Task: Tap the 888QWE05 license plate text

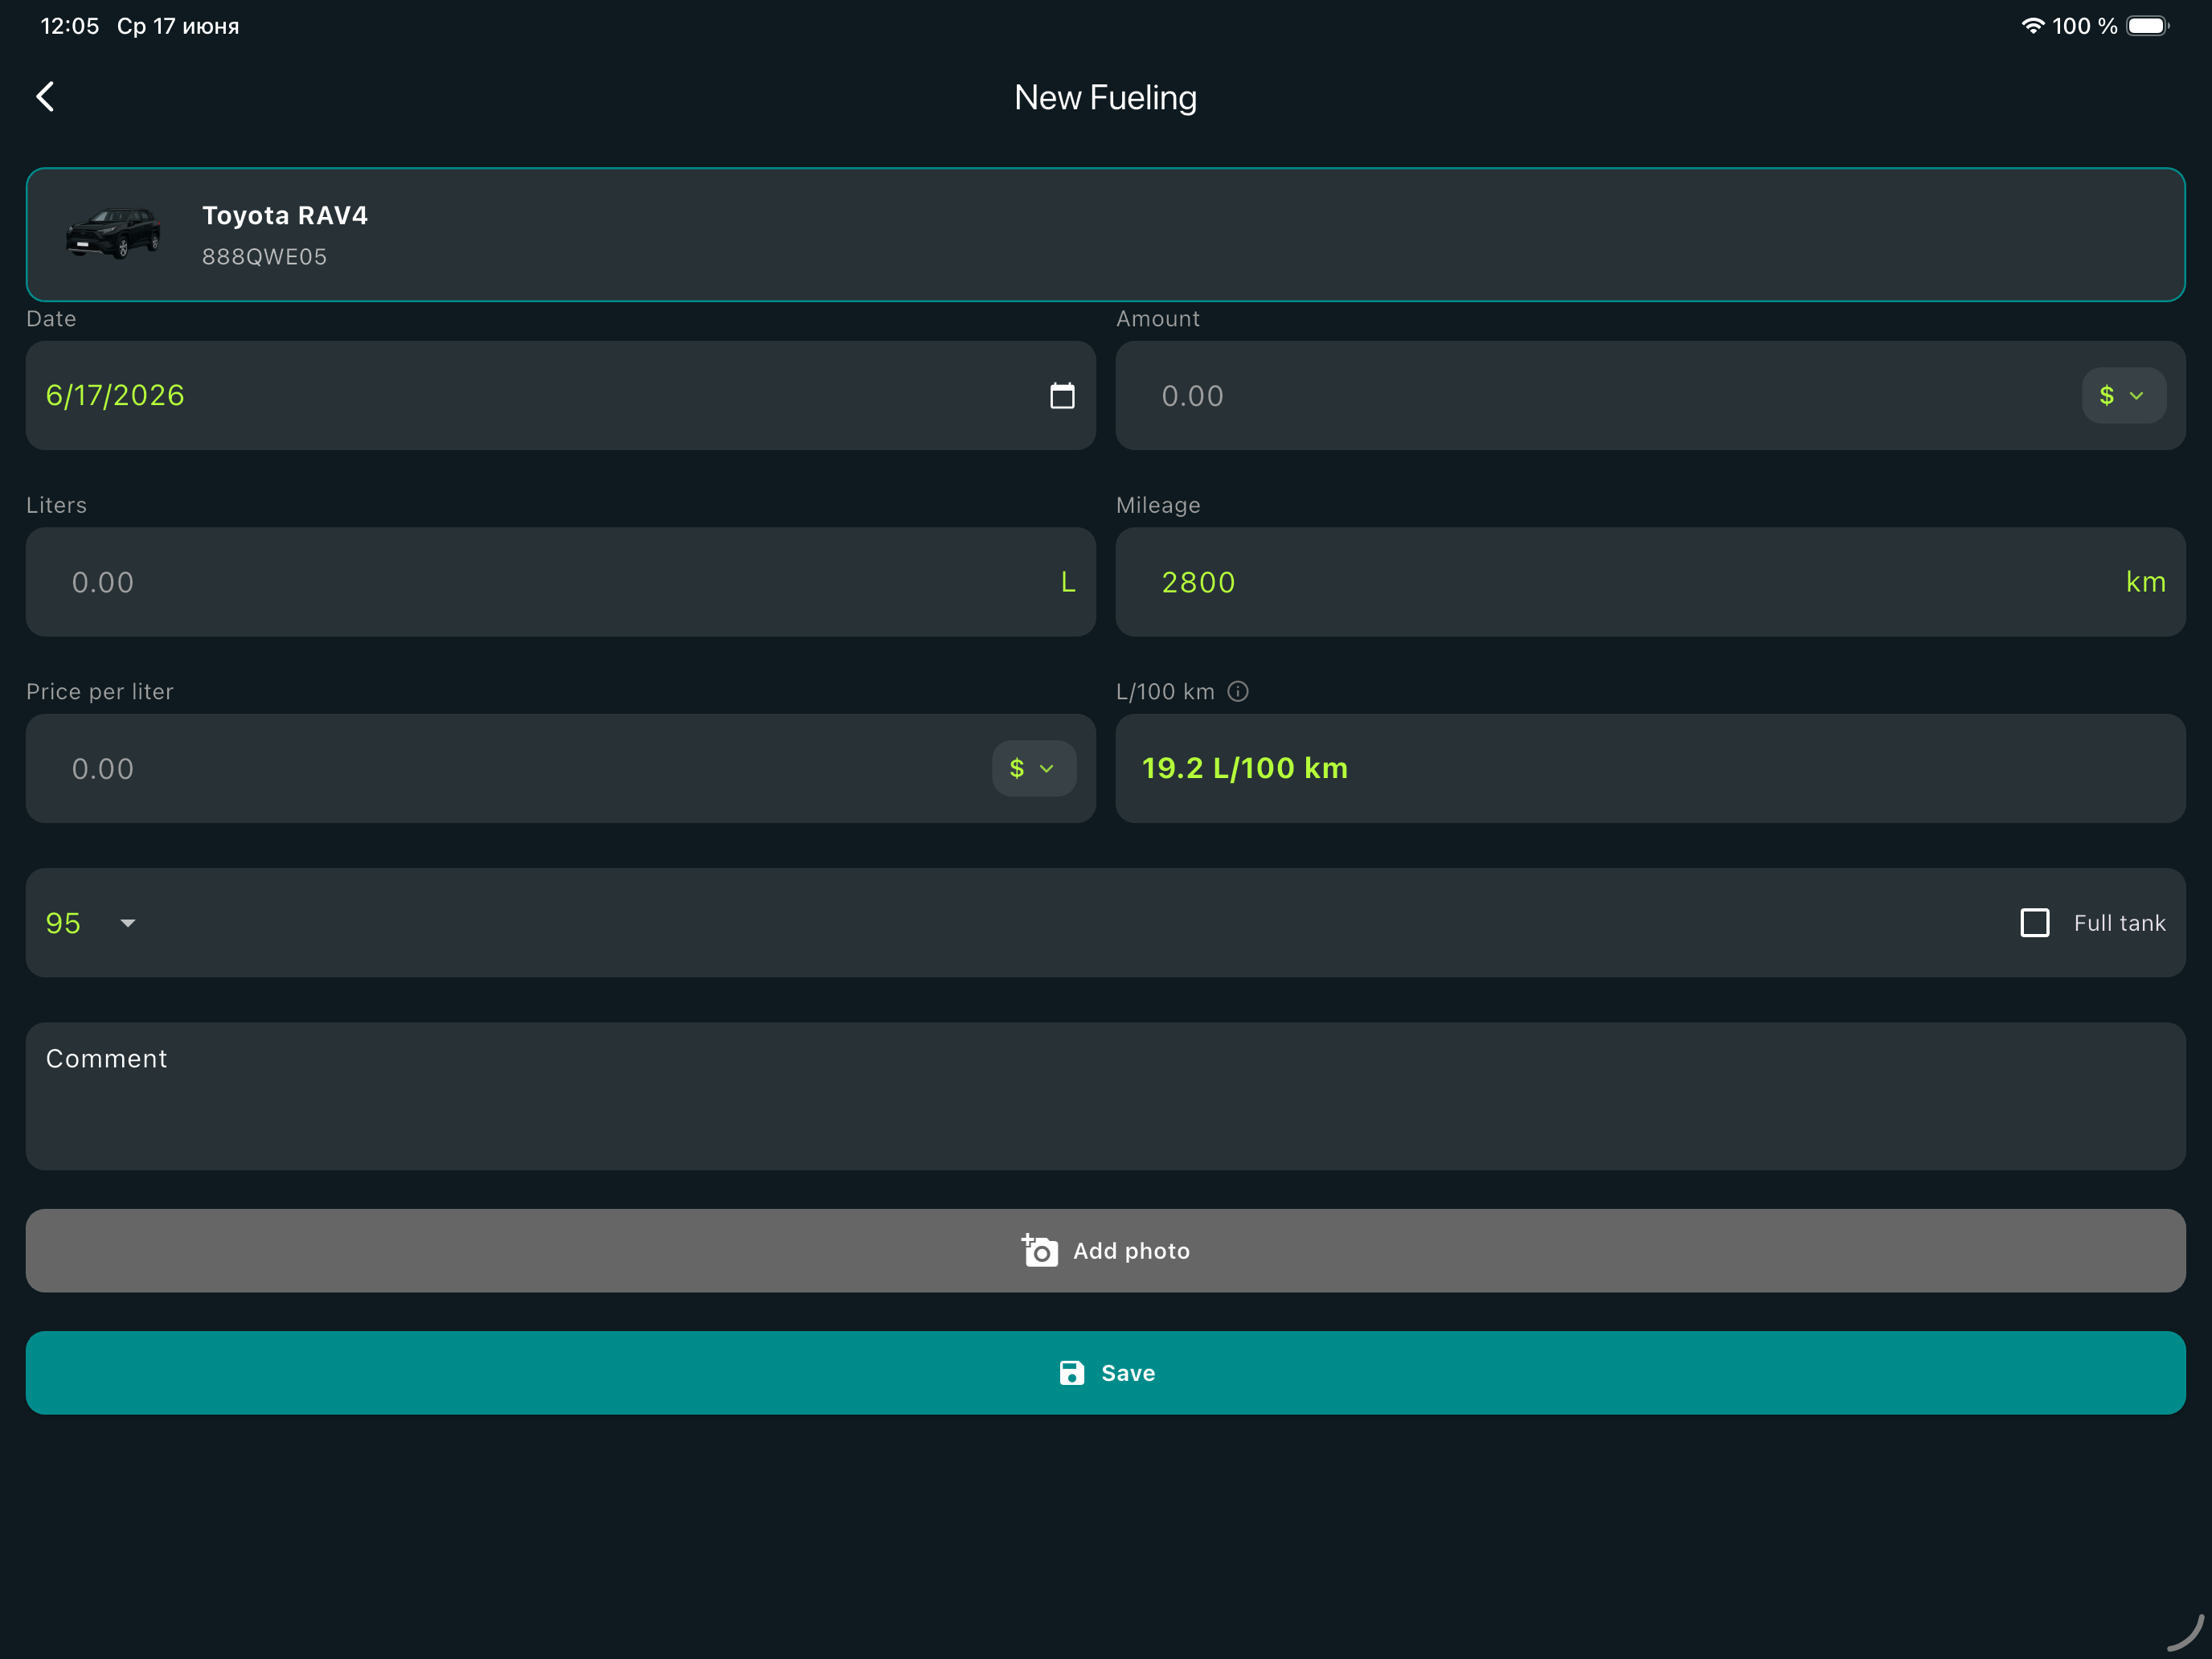Action: pyautogui.click(x=264, y=257)
